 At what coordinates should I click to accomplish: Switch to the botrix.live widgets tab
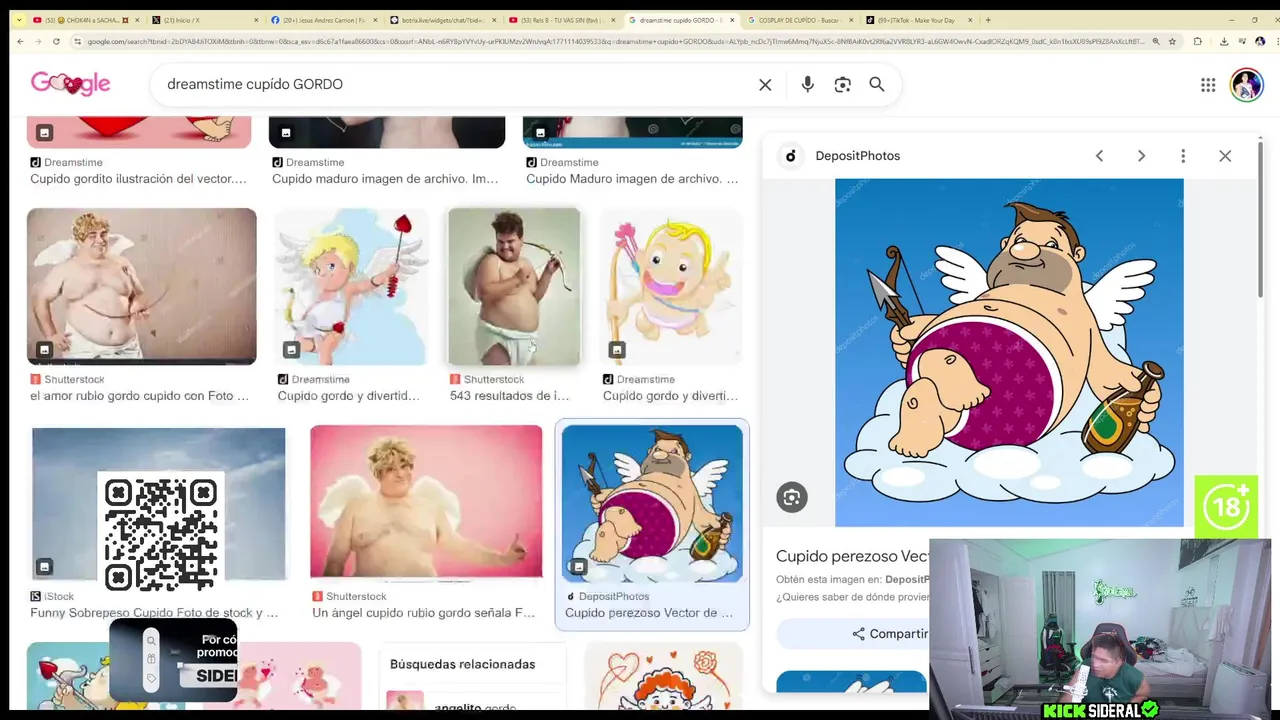441,20
